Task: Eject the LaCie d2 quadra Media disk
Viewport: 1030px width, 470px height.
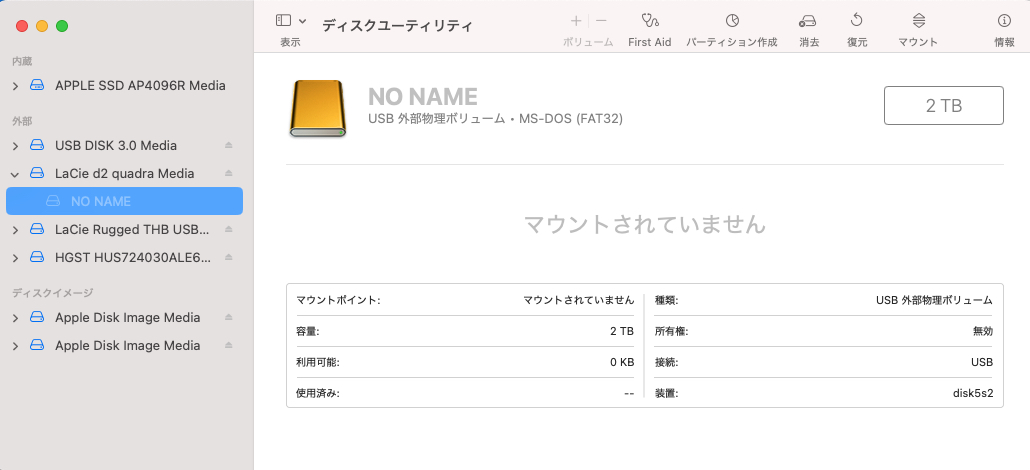Action: [228, 174]
